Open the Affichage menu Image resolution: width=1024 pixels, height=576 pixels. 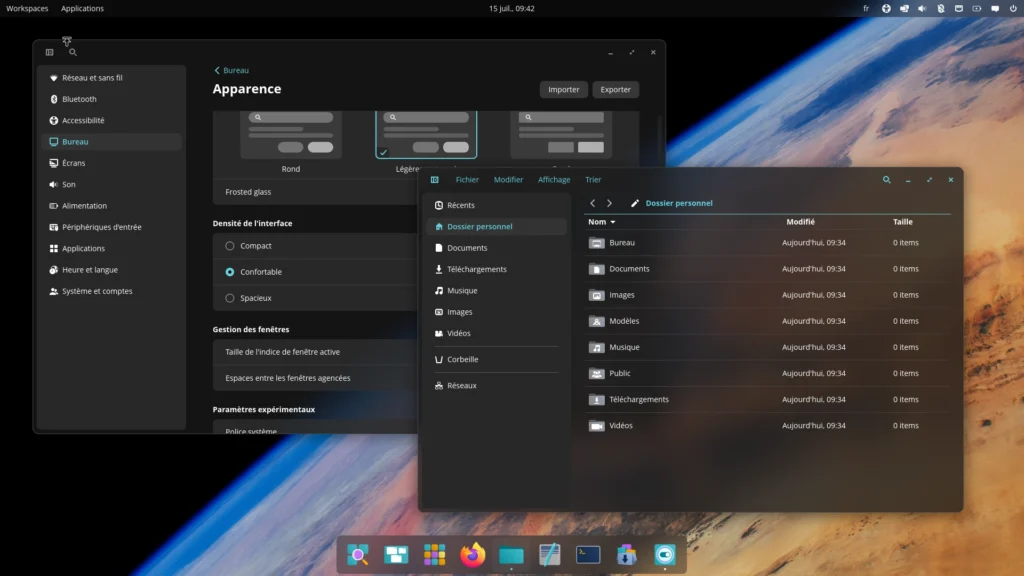554,180
